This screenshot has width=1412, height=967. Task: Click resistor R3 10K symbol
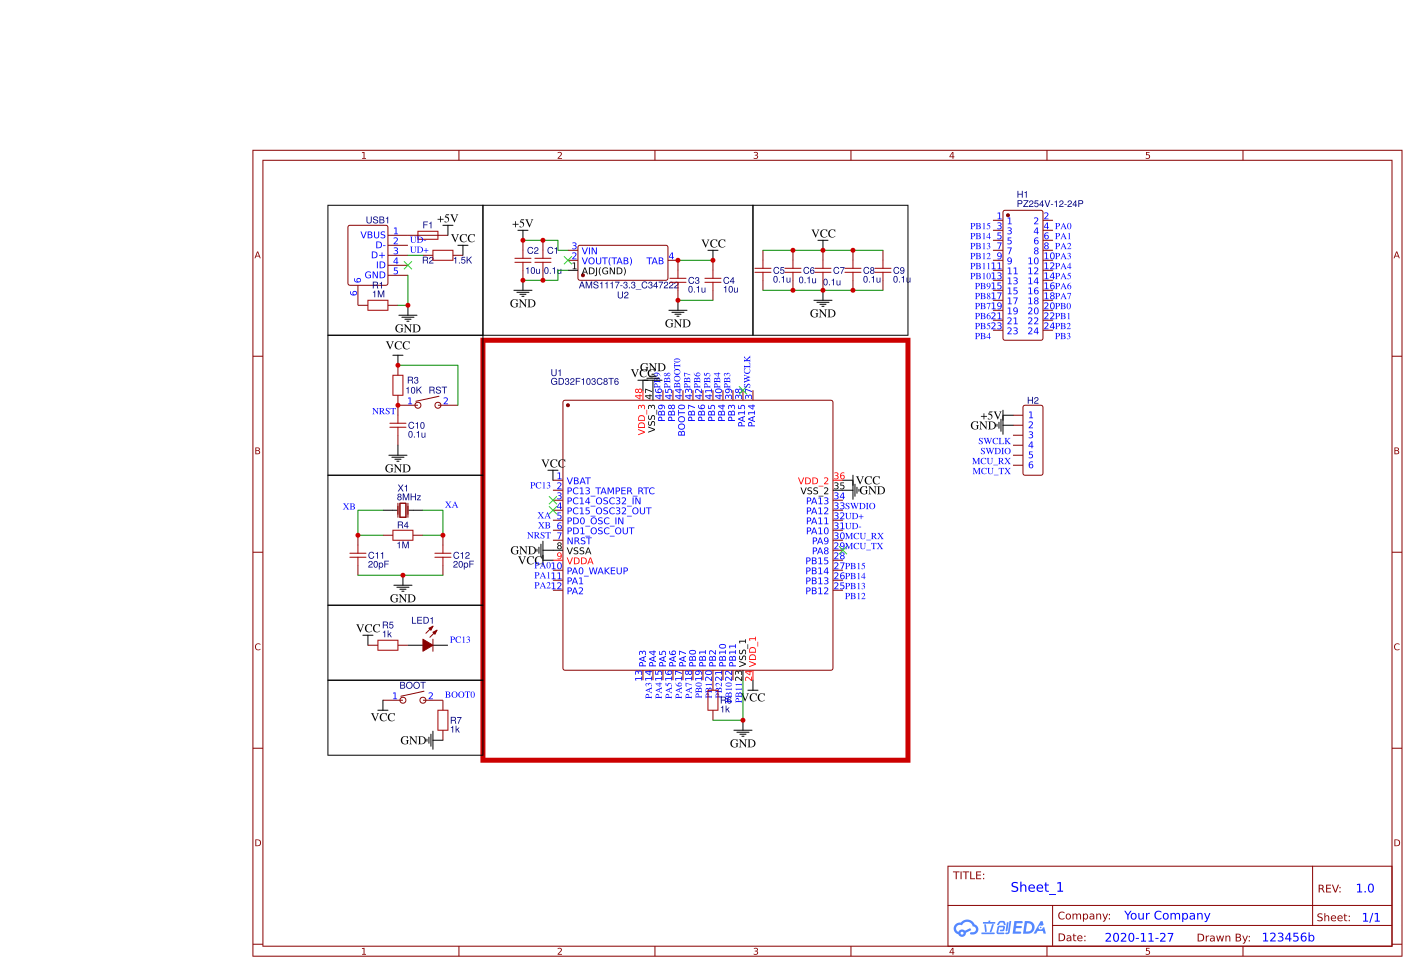[398, 385]
